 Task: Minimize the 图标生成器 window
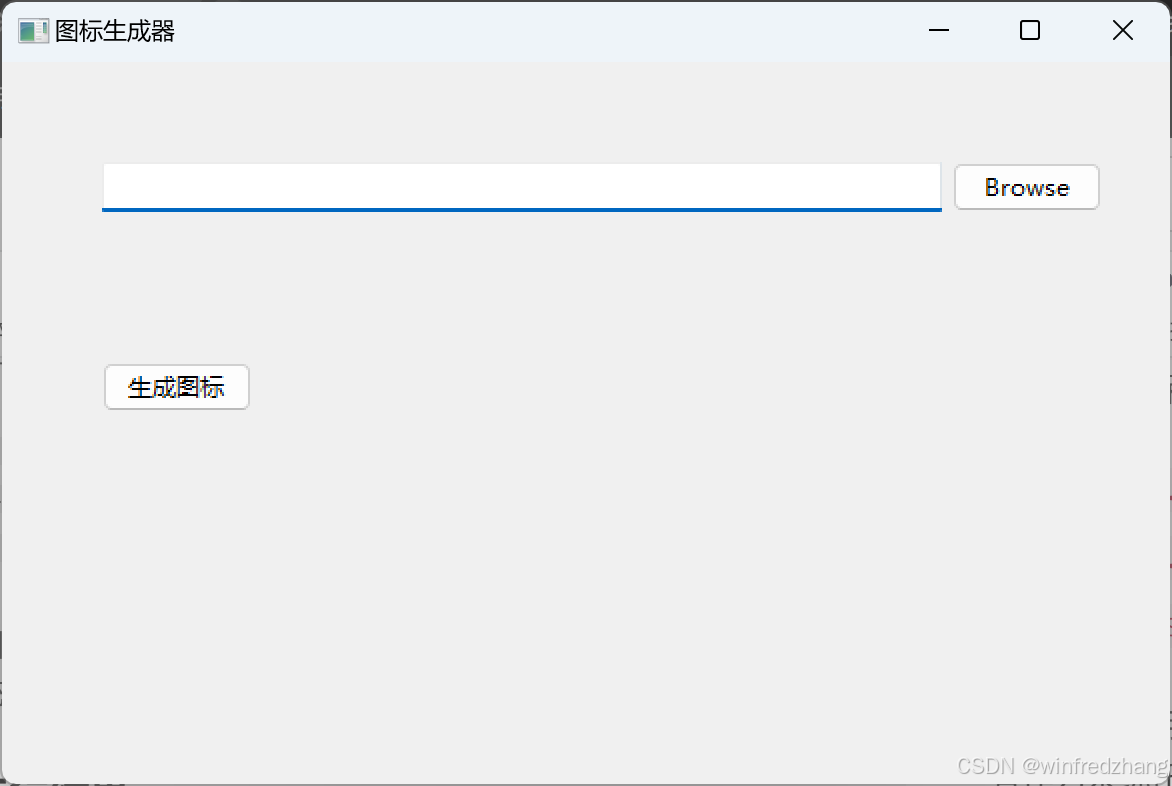[x=938, y=31]
